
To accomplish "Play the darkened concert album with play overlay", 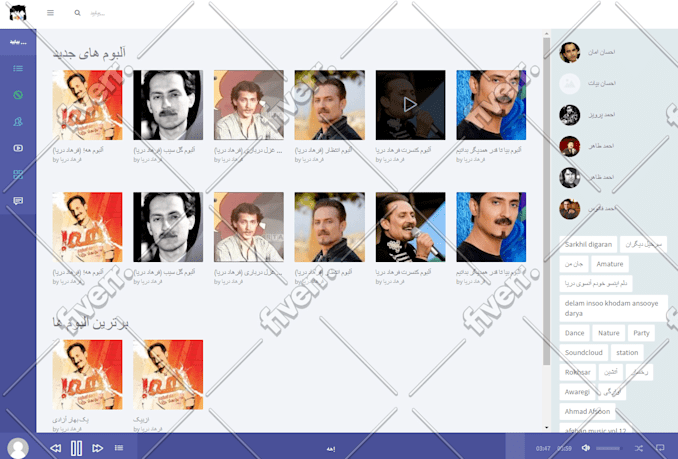I will [410, 105].
